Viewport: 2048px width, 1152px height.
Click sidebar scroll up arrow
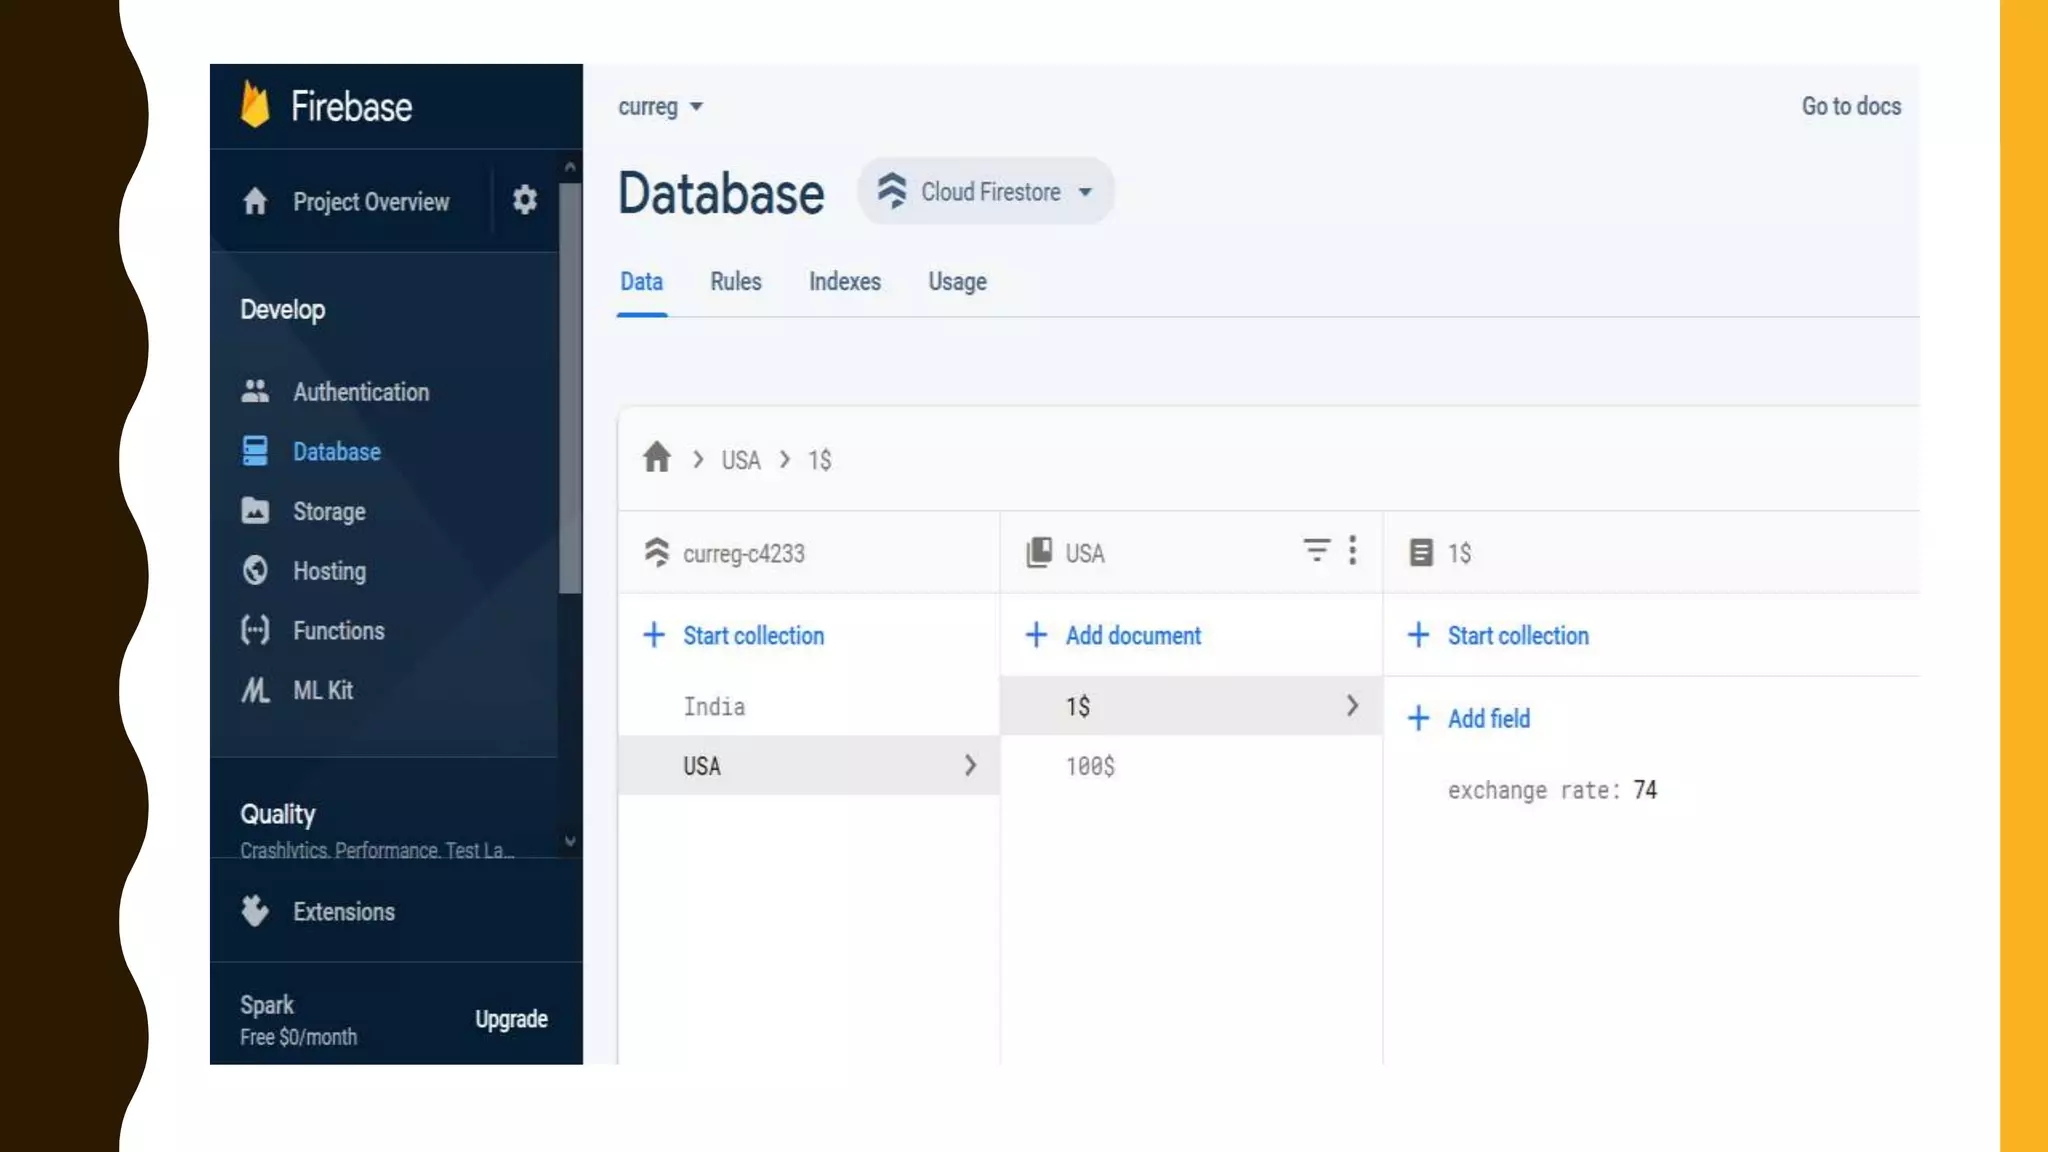[570, 167]
